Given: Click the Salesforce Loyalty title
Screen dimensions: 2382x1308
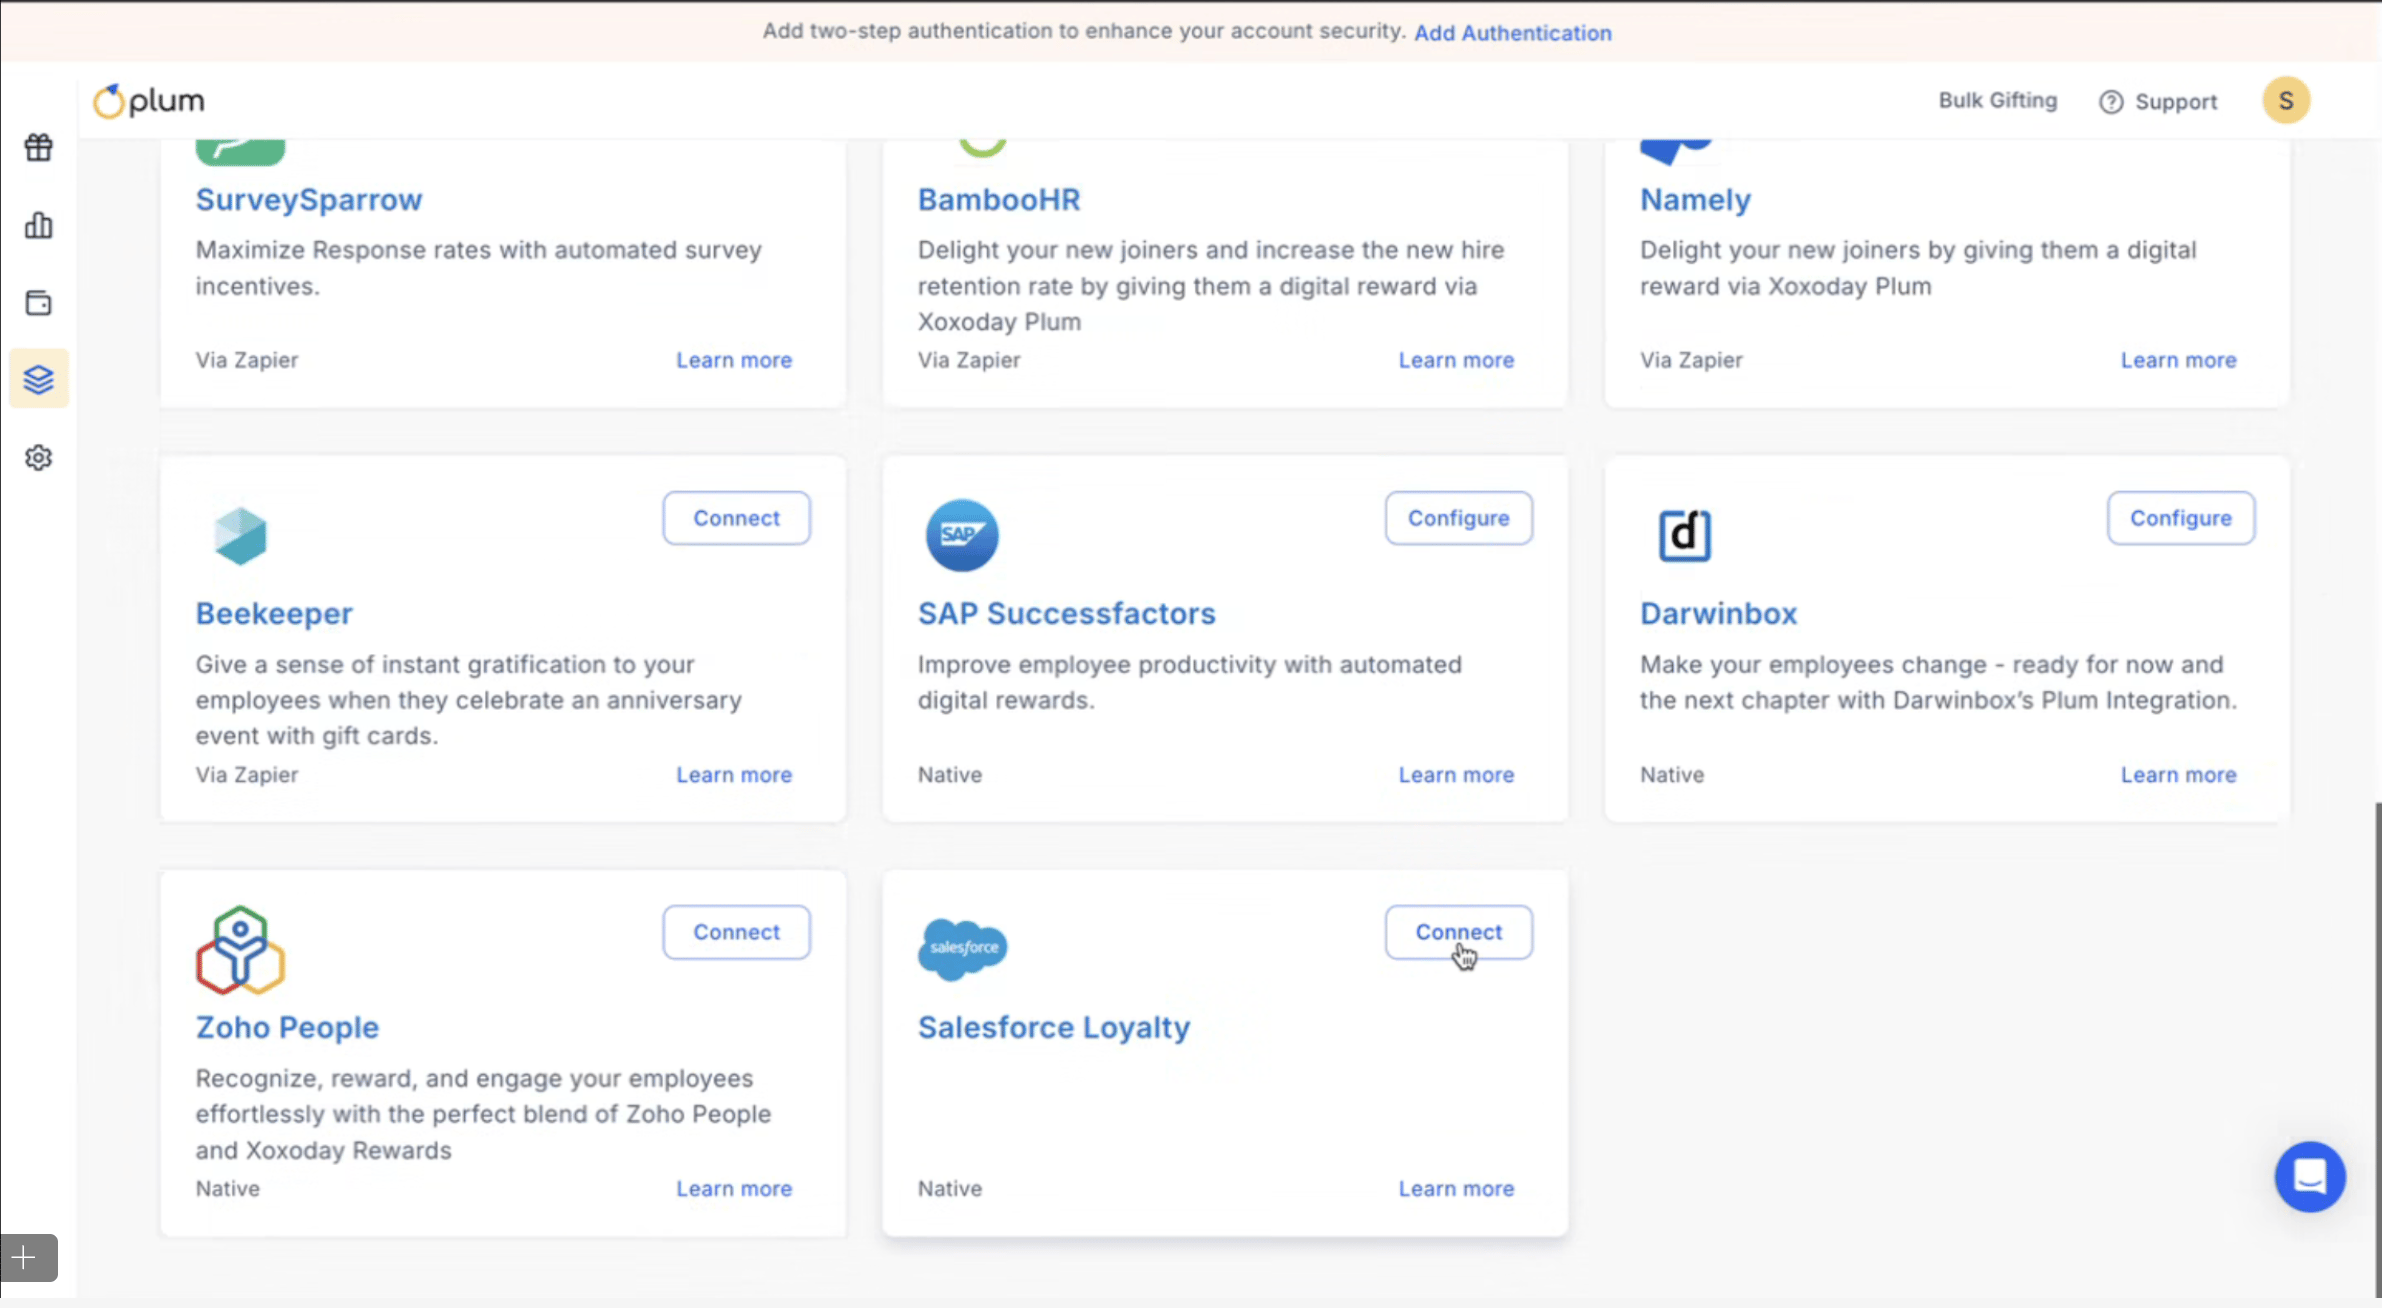Looking at the screenshot, I should click(1054, 1028).
